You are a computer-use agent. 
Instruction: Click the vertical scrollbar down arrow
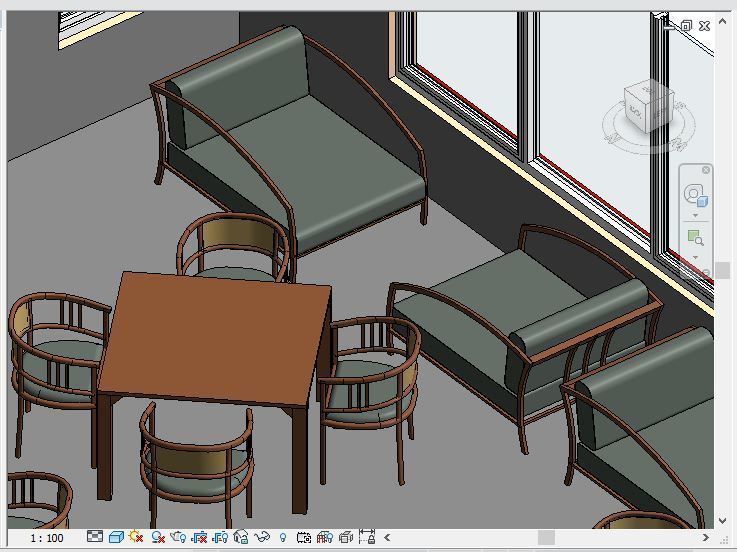click(x=724, y=521)
